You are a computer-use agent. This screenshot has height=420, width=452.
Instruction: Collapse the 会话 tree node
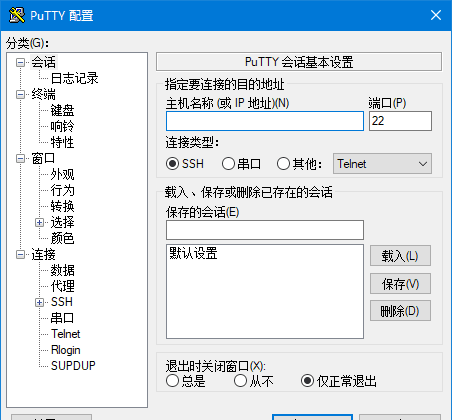pos(21,62)
